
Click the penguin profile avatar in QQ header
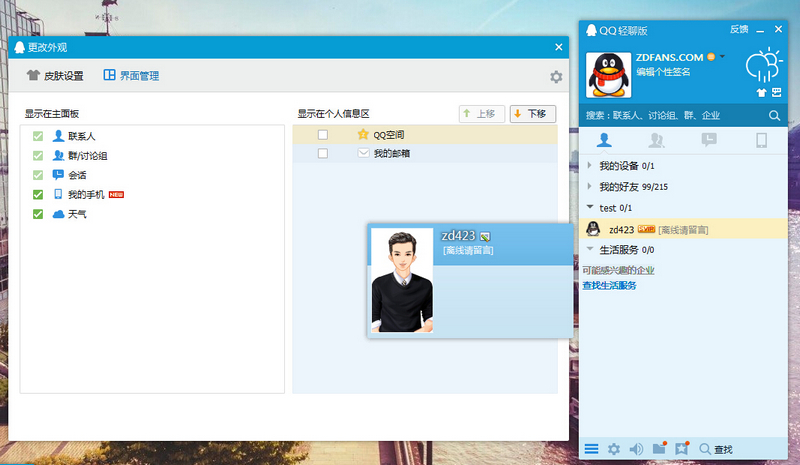(607, 75)
